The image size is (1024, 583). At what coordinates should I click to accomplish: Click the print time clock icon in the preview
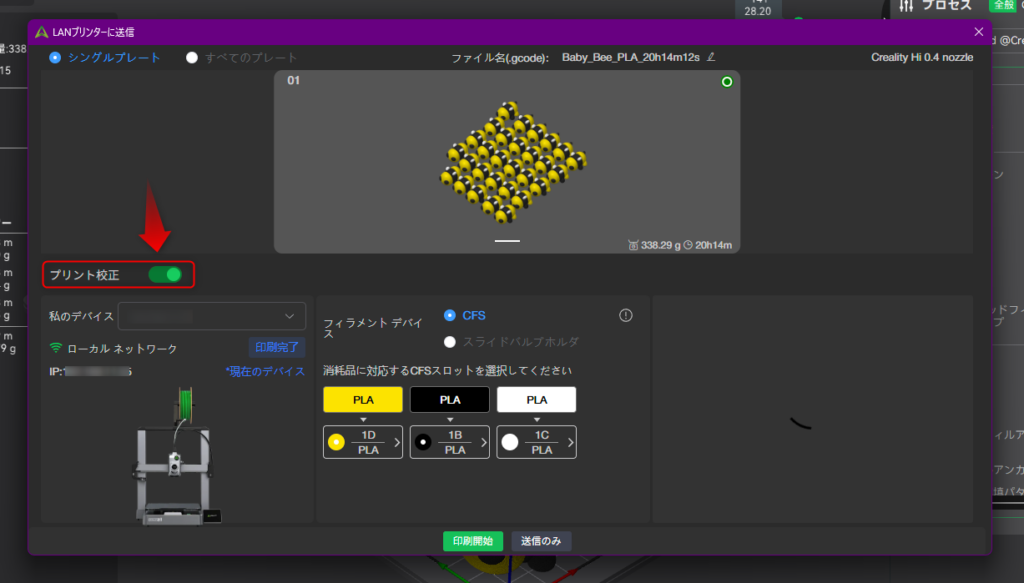(x=689, y=245)
